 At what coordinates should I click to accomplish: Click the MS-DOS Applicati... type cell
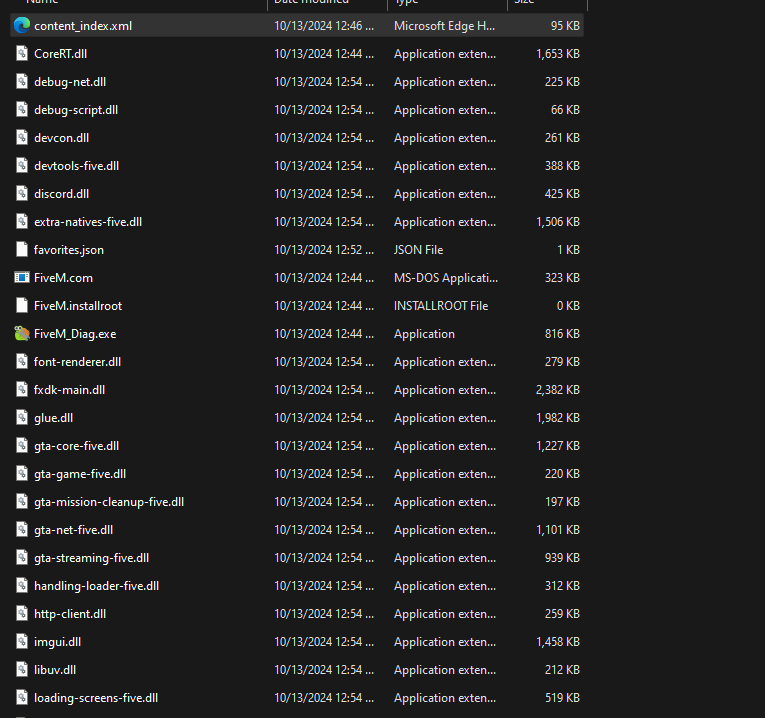tap(446, 278)
